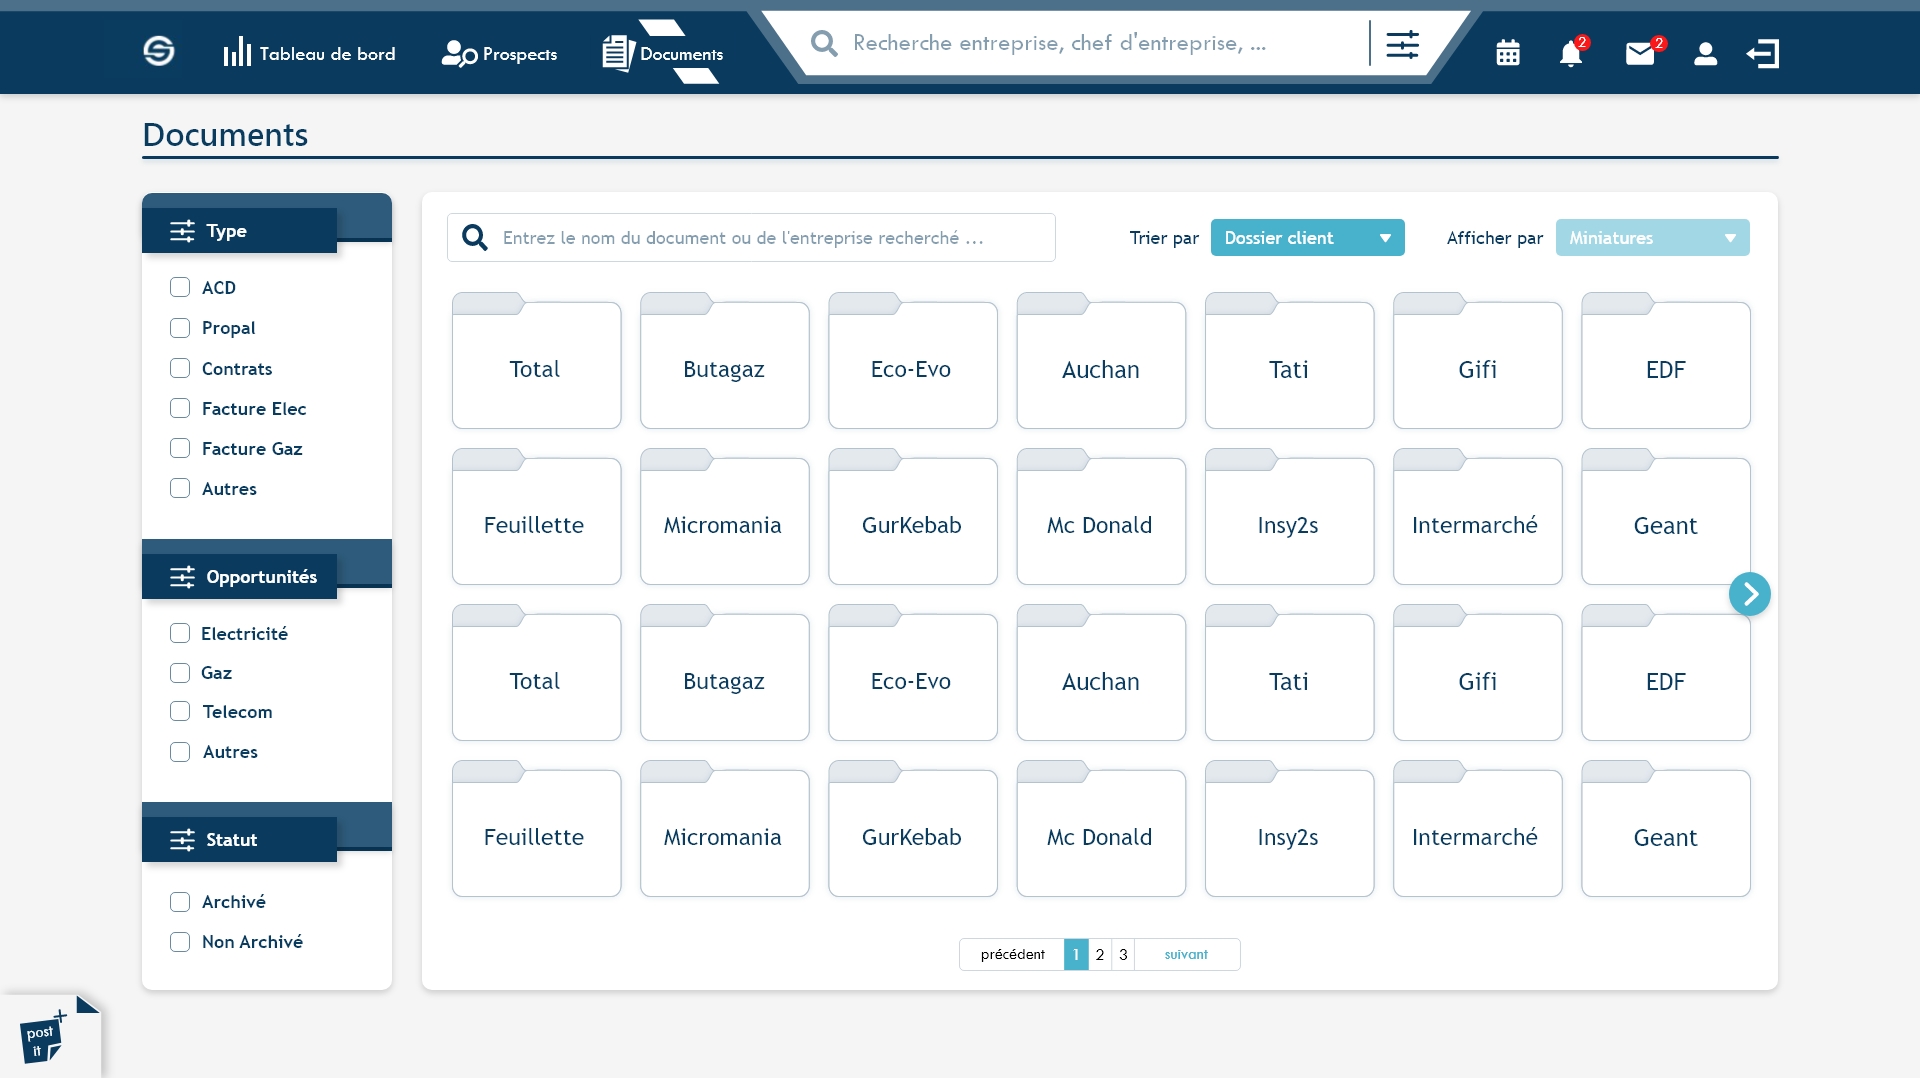Check the Contrats checkbox
The image size is (1920, 1078).
pyautogui.click(x=180, y=368)
